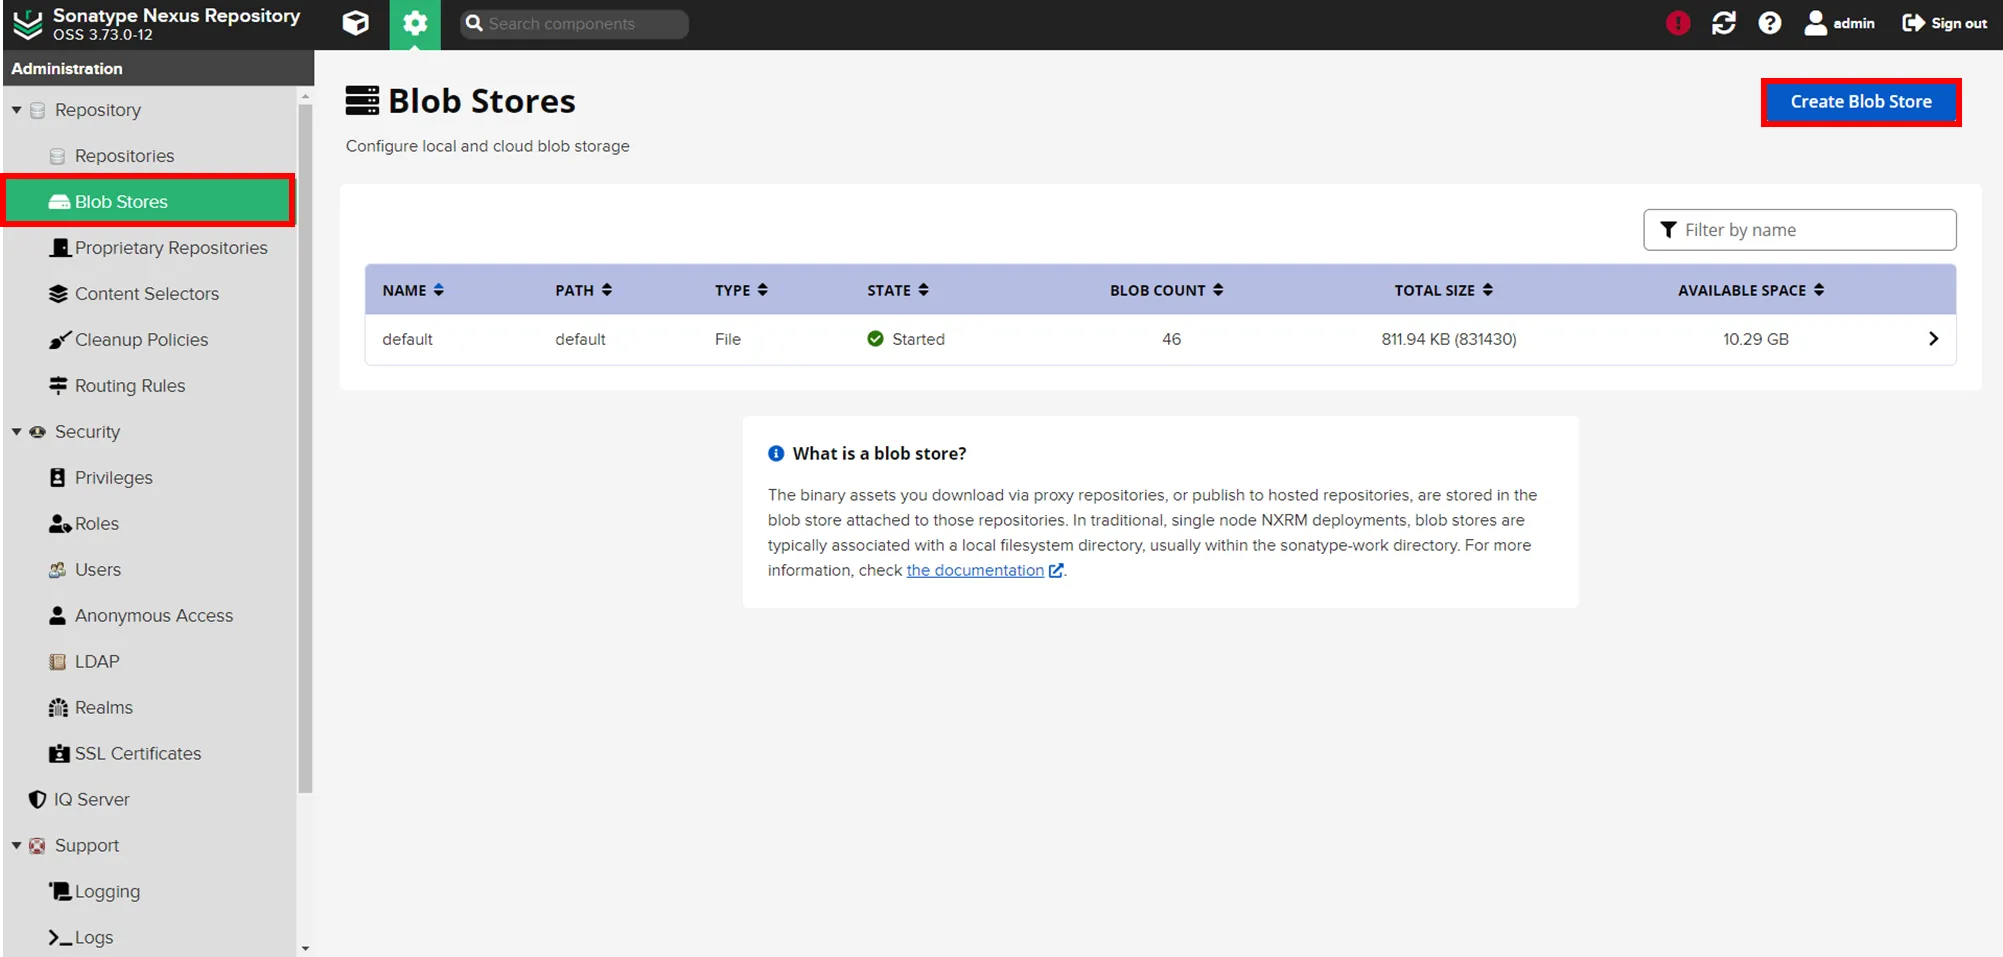2003x957 pixels.
Task: Click the info icon beside 'What is a blob store?'
Action: coord(776,453)
